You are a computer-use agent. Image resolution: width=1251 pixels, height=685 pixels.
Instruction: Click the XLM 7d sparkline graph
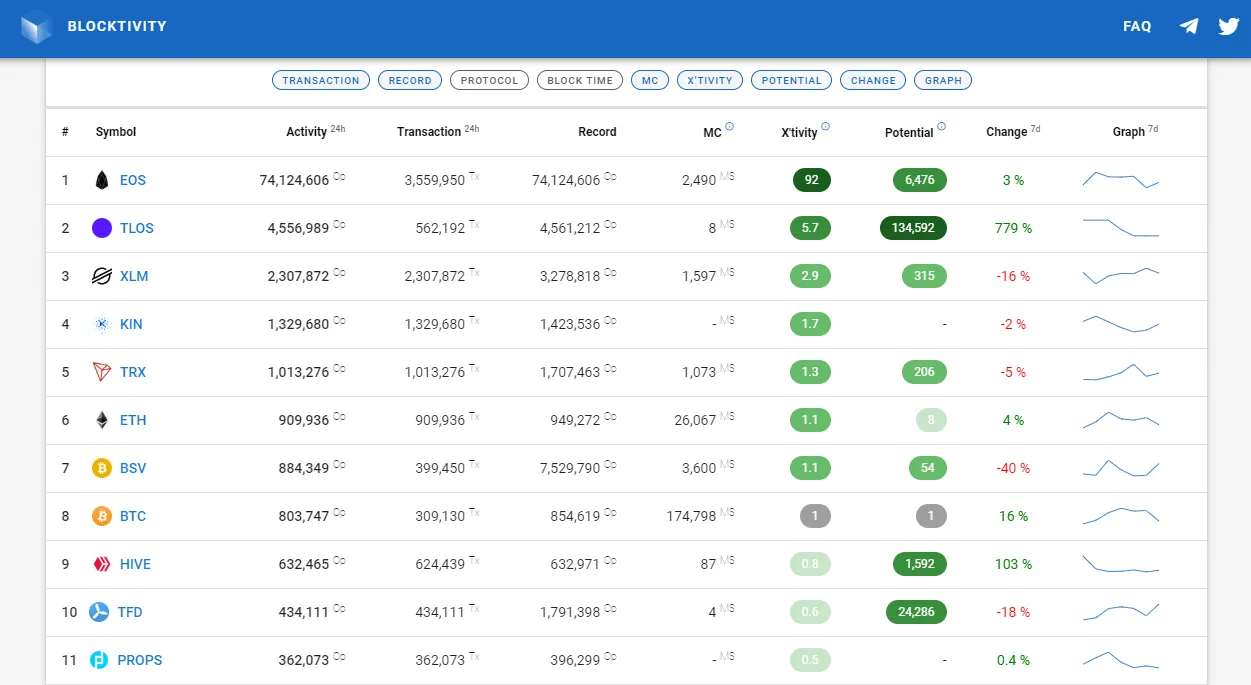pyautogui.click(x=1121, y=276)
